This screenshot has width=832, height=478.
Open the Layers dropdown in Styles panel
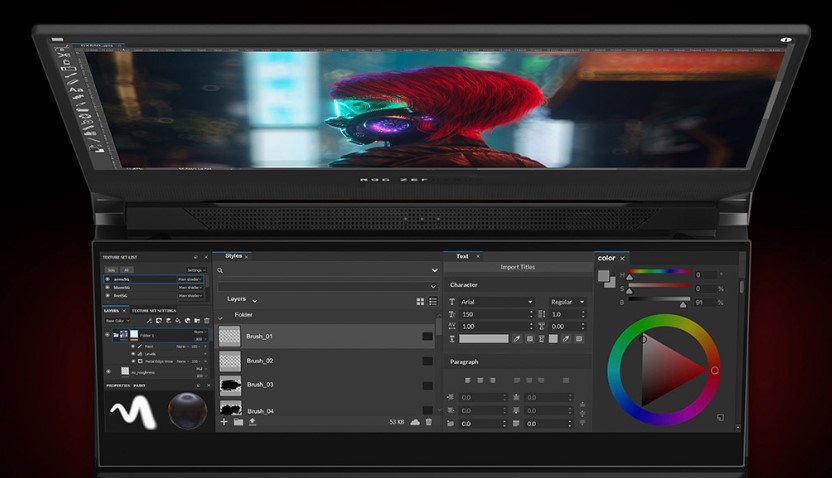(x=242, y=300)
